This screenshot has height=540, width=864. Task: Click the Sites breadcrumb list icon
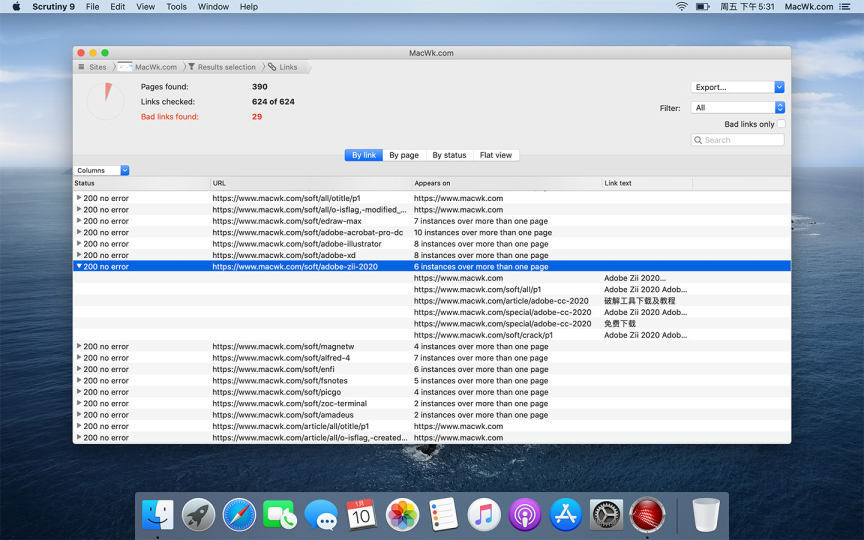coord(81,67)
